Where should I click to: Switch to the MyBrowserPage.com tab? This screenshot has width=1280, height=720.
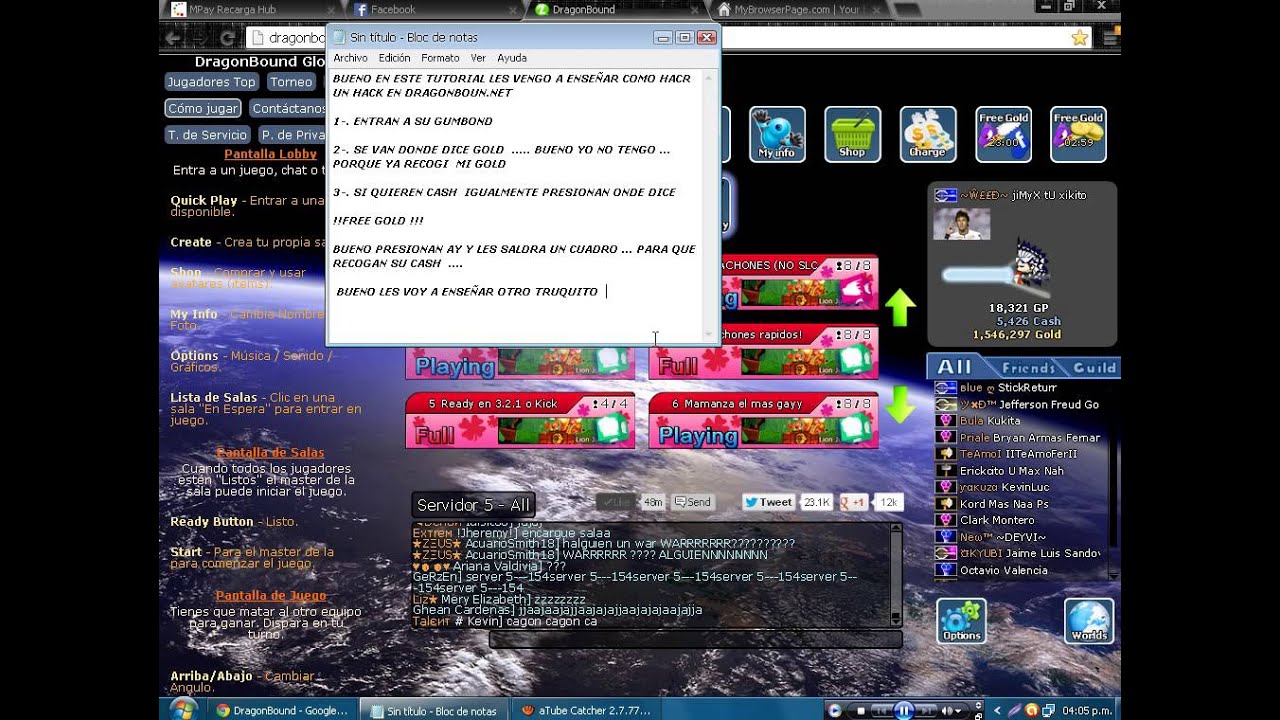pos(797,10)
